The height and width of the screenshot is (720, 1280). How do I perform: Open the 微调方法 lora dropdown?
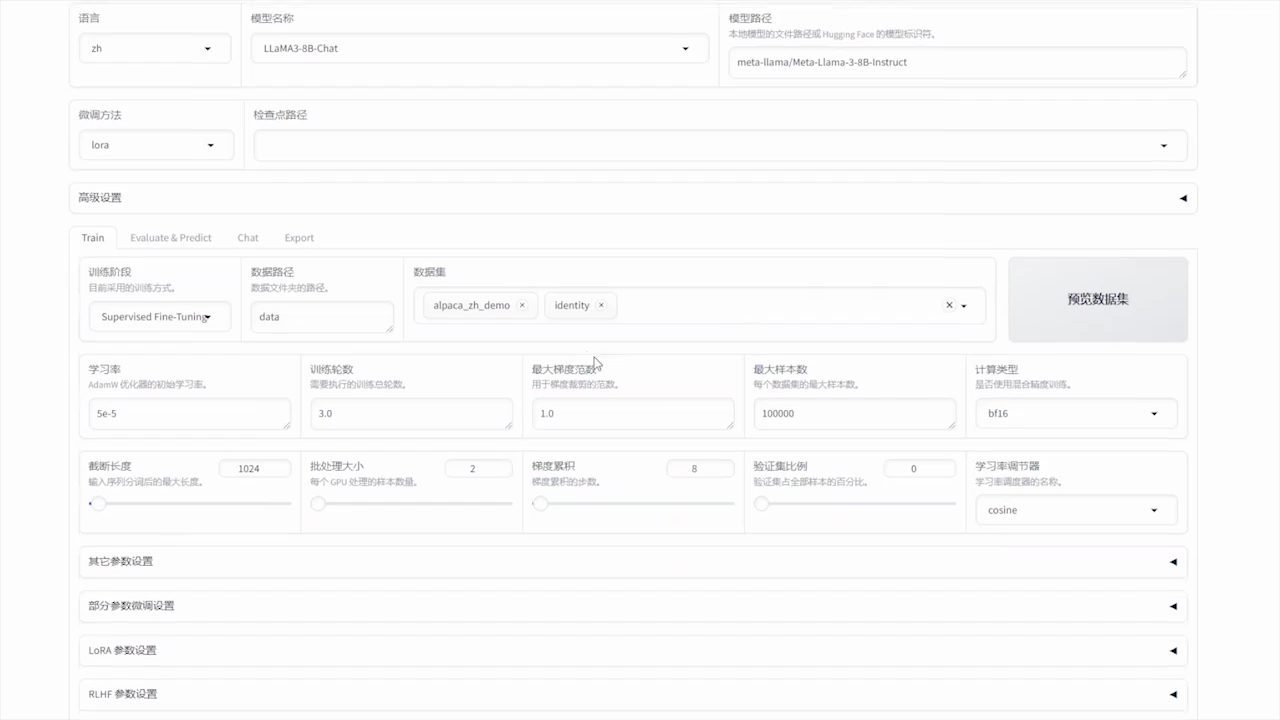(x=157, y=145)
